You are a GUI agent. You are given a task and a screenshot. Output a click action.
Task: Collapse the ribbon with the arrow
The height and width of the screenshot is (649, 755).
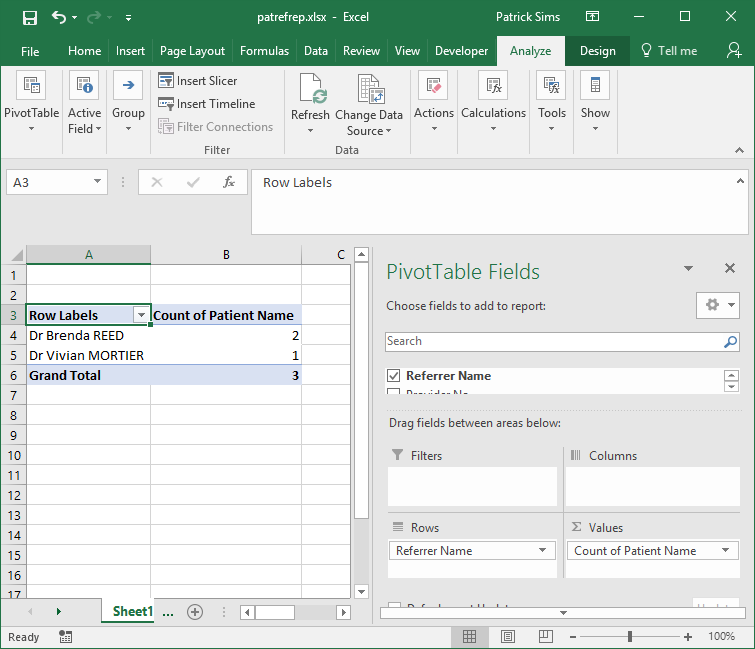[x=739, y=150]
